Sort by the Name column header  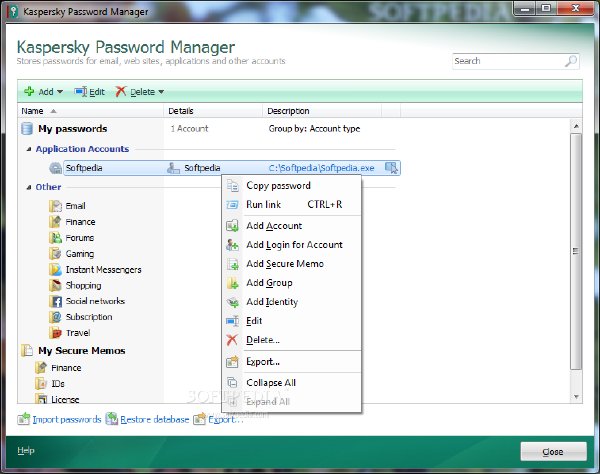pos(91,111)
